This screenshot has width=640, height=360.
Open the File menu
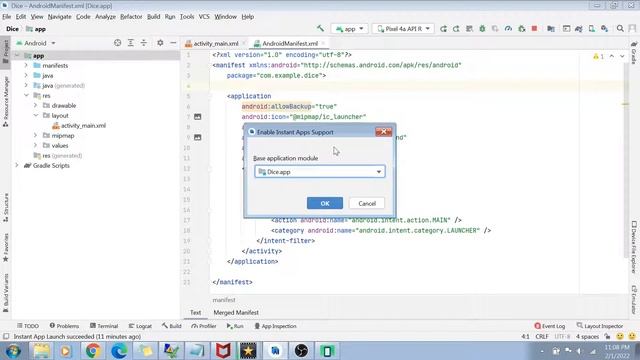coord(7,17)
